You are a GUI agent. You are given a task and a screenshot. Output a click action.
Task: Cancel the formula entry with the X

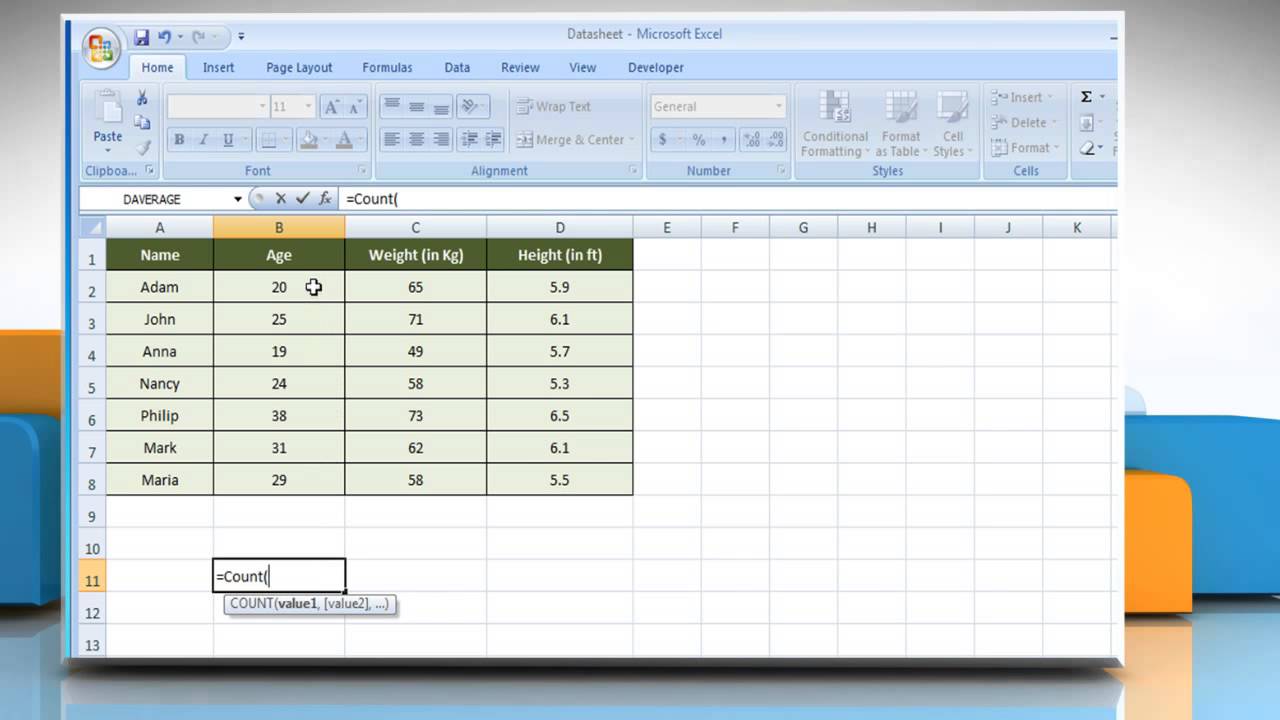click(x=281, y=199)
